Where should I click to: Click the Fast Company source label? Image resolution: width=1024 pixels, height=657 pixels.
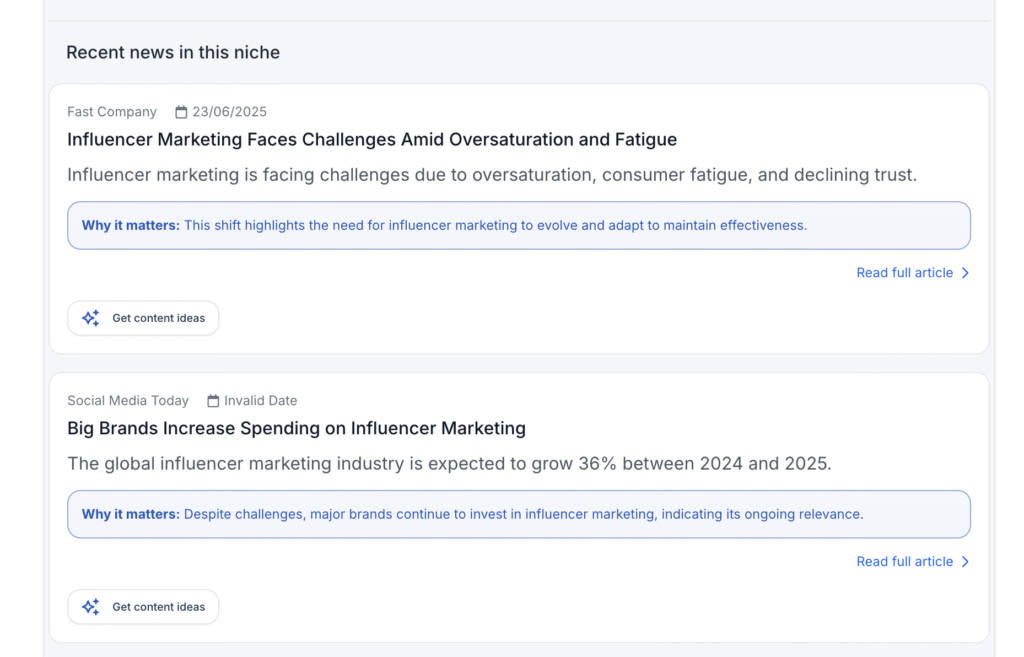[112, 112]
